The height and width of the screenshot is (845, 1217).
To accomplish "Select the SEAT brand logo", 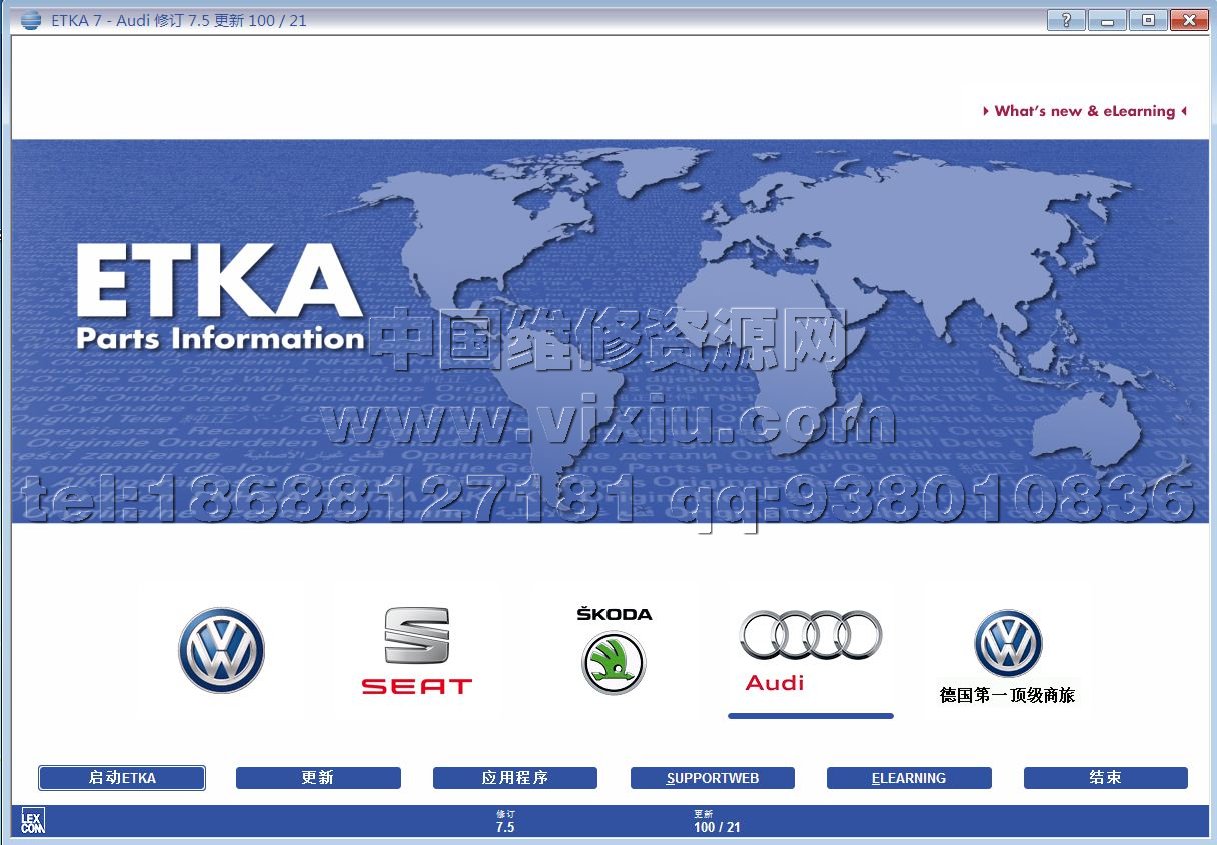I will click(416, 650).
